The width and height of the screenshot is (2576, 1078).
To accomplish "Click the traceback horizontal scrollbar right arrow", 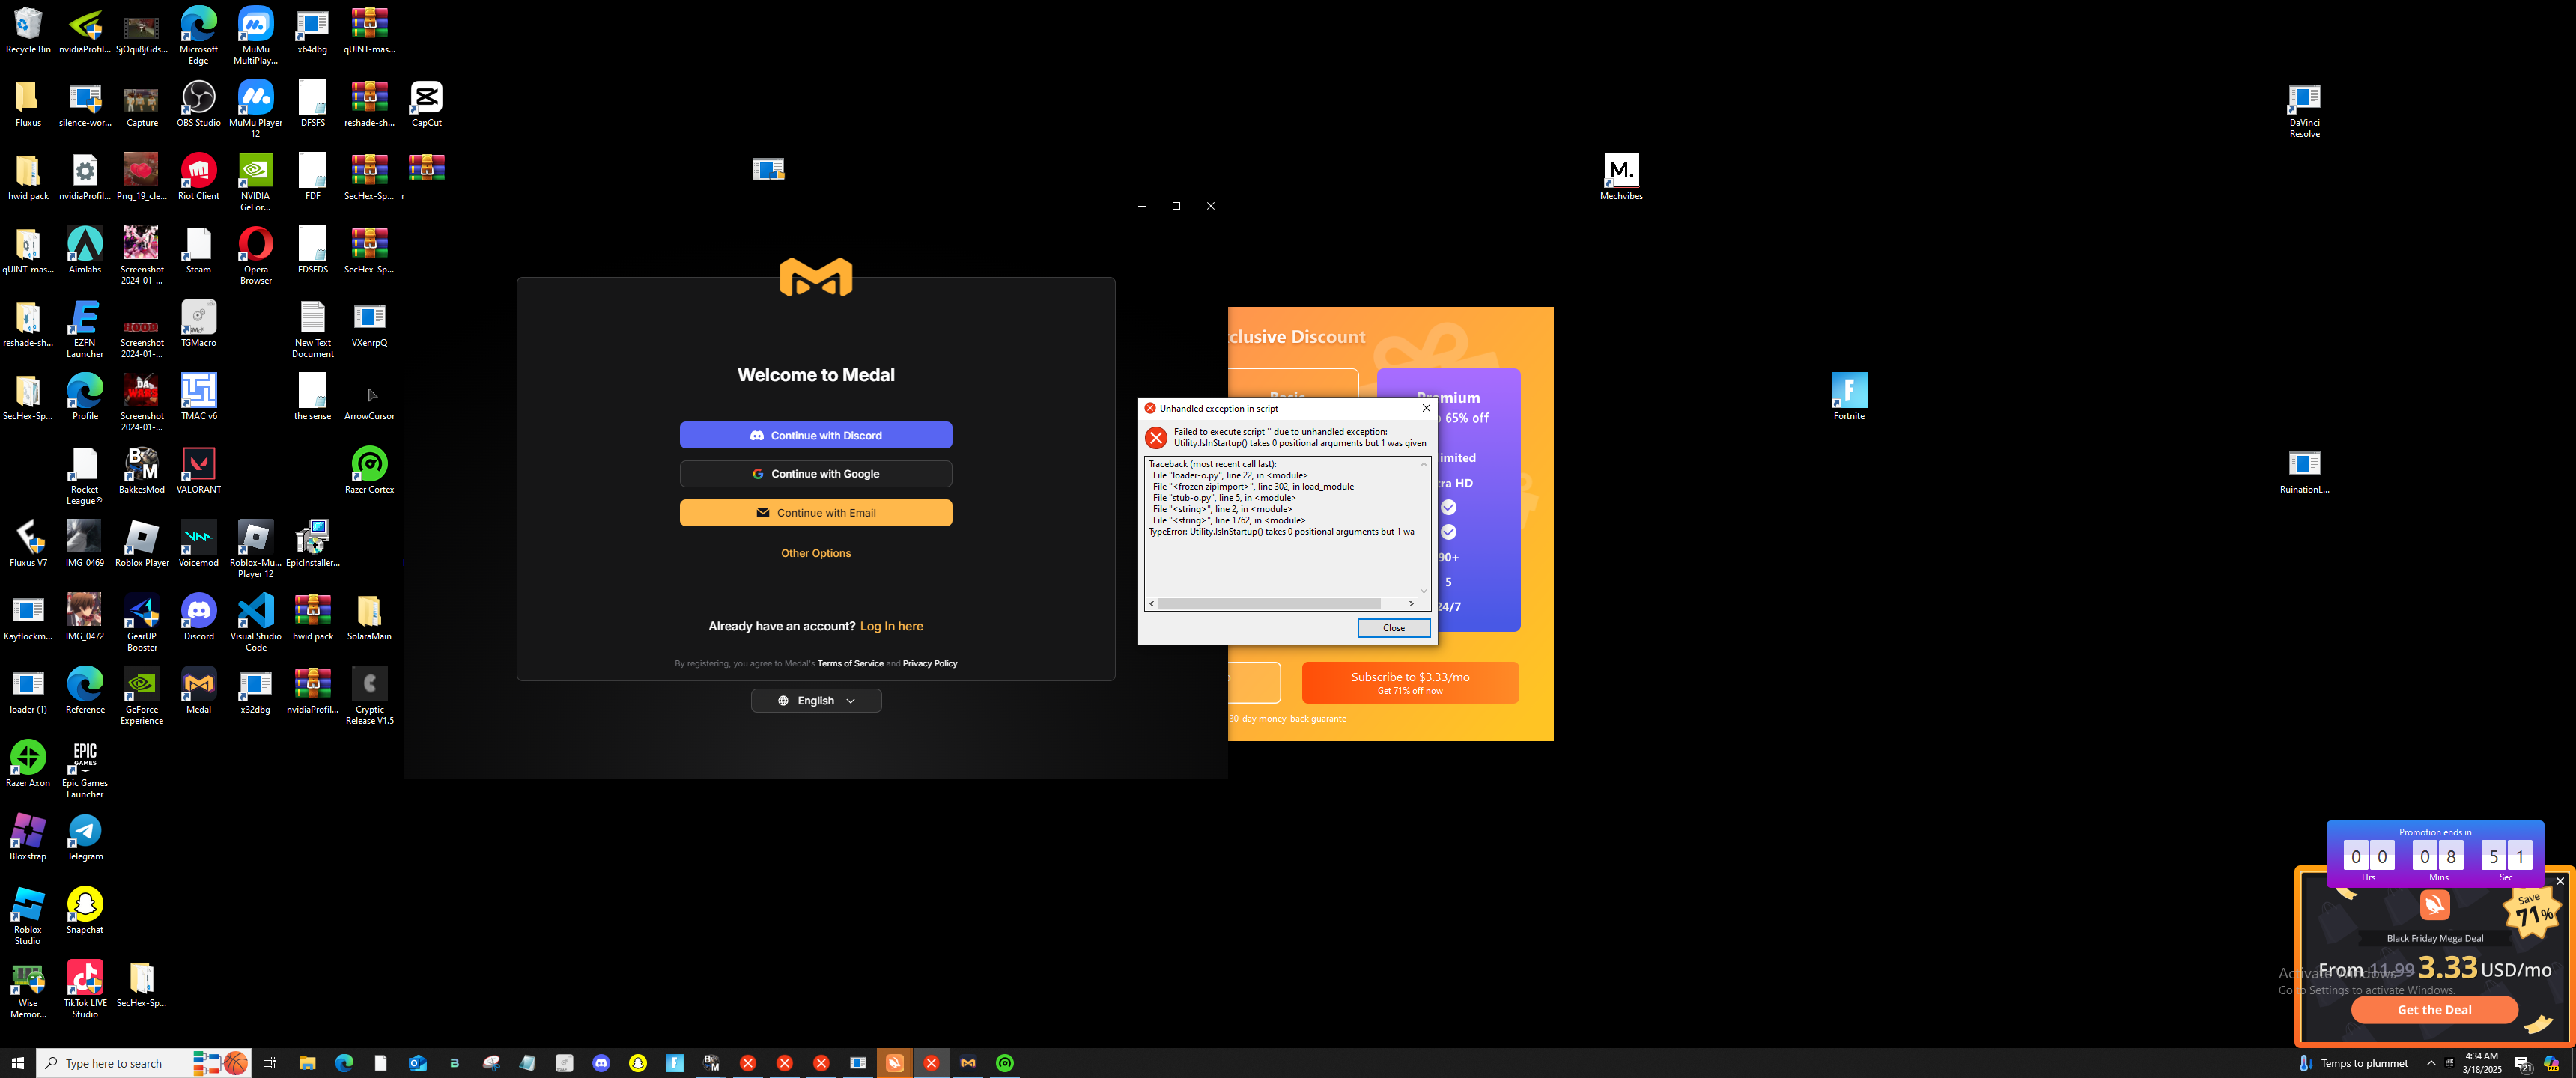I will pyautogui.click(x=1411, y=603).
